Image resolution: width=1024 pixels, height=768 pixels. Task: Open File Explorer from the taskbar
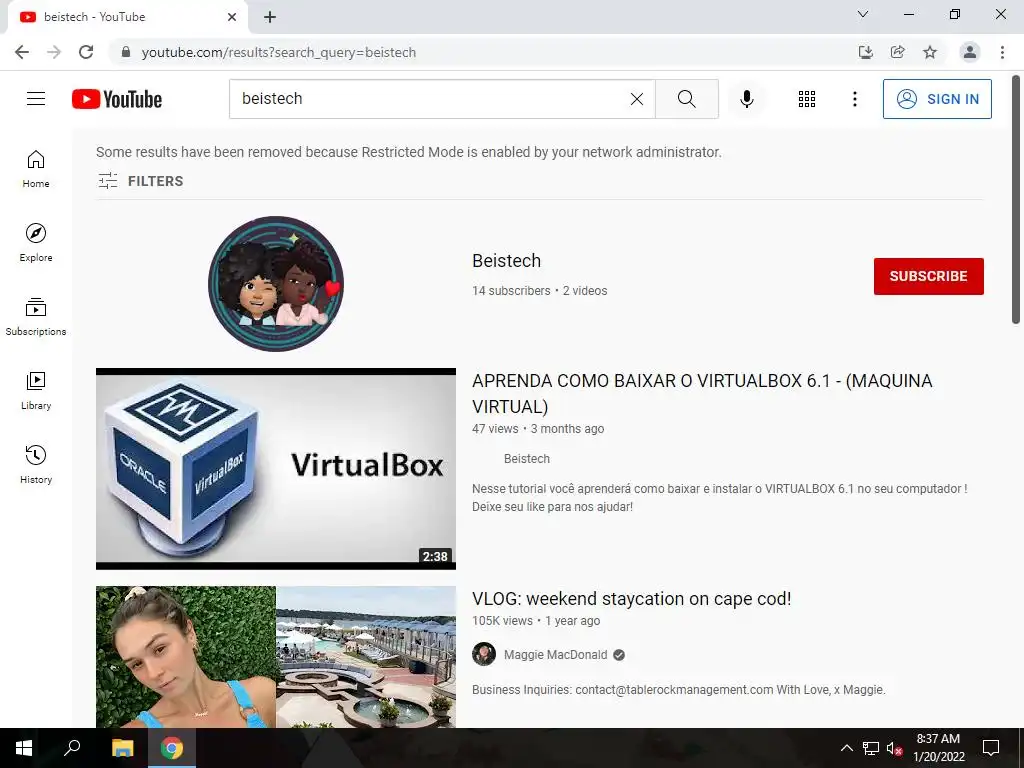[122, 748]
